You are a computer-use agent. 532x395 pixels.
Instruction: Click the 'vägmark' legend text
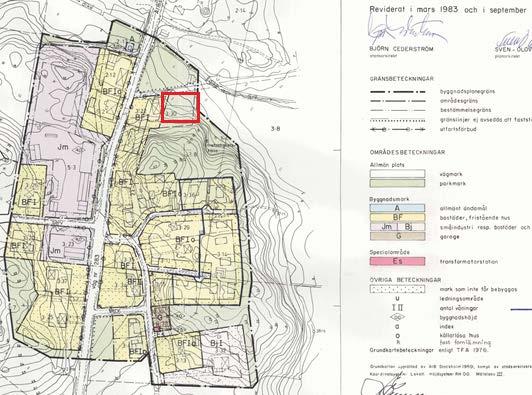(451, 174)
